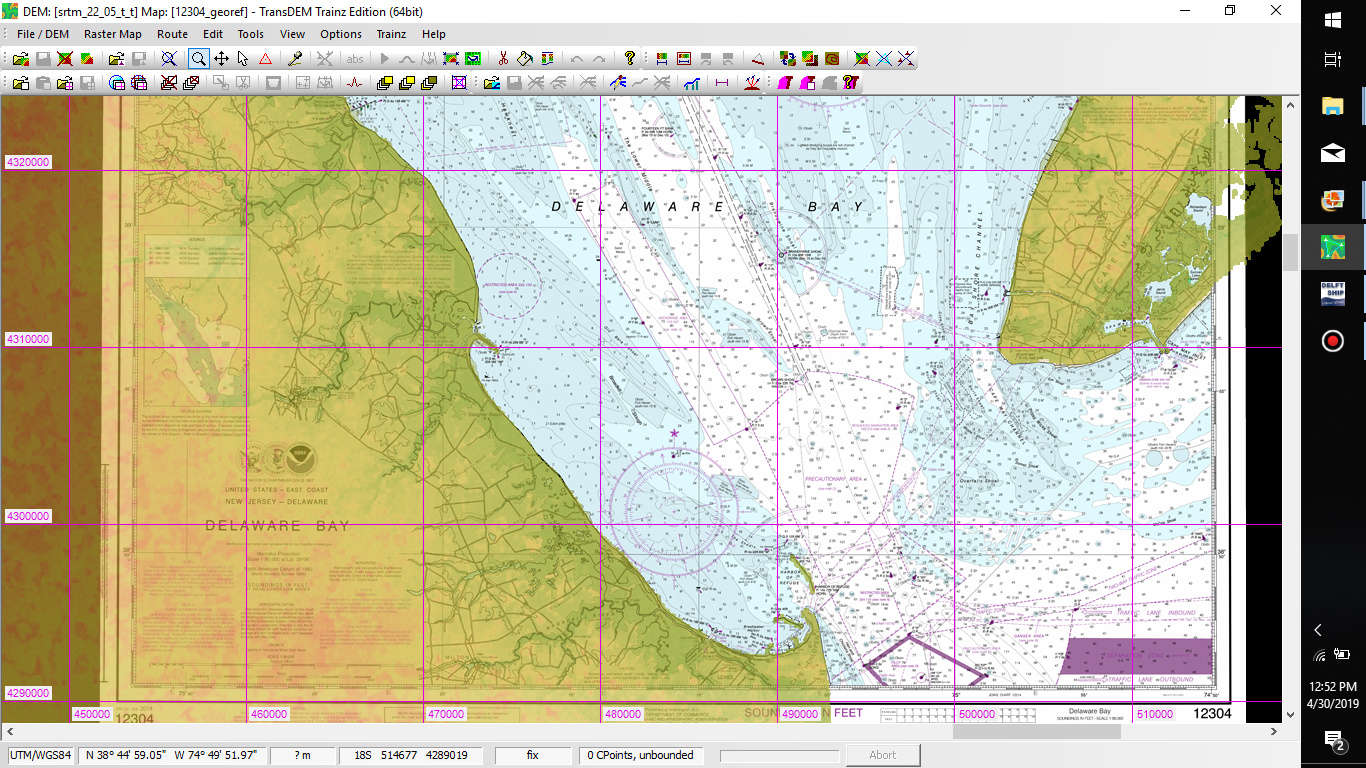Open help with the yellow question mark

[630, 59]
